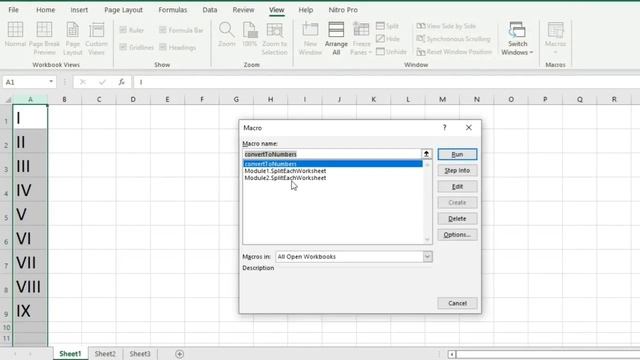
Task: Select cell containing IV
Action: tap(30, 190)
